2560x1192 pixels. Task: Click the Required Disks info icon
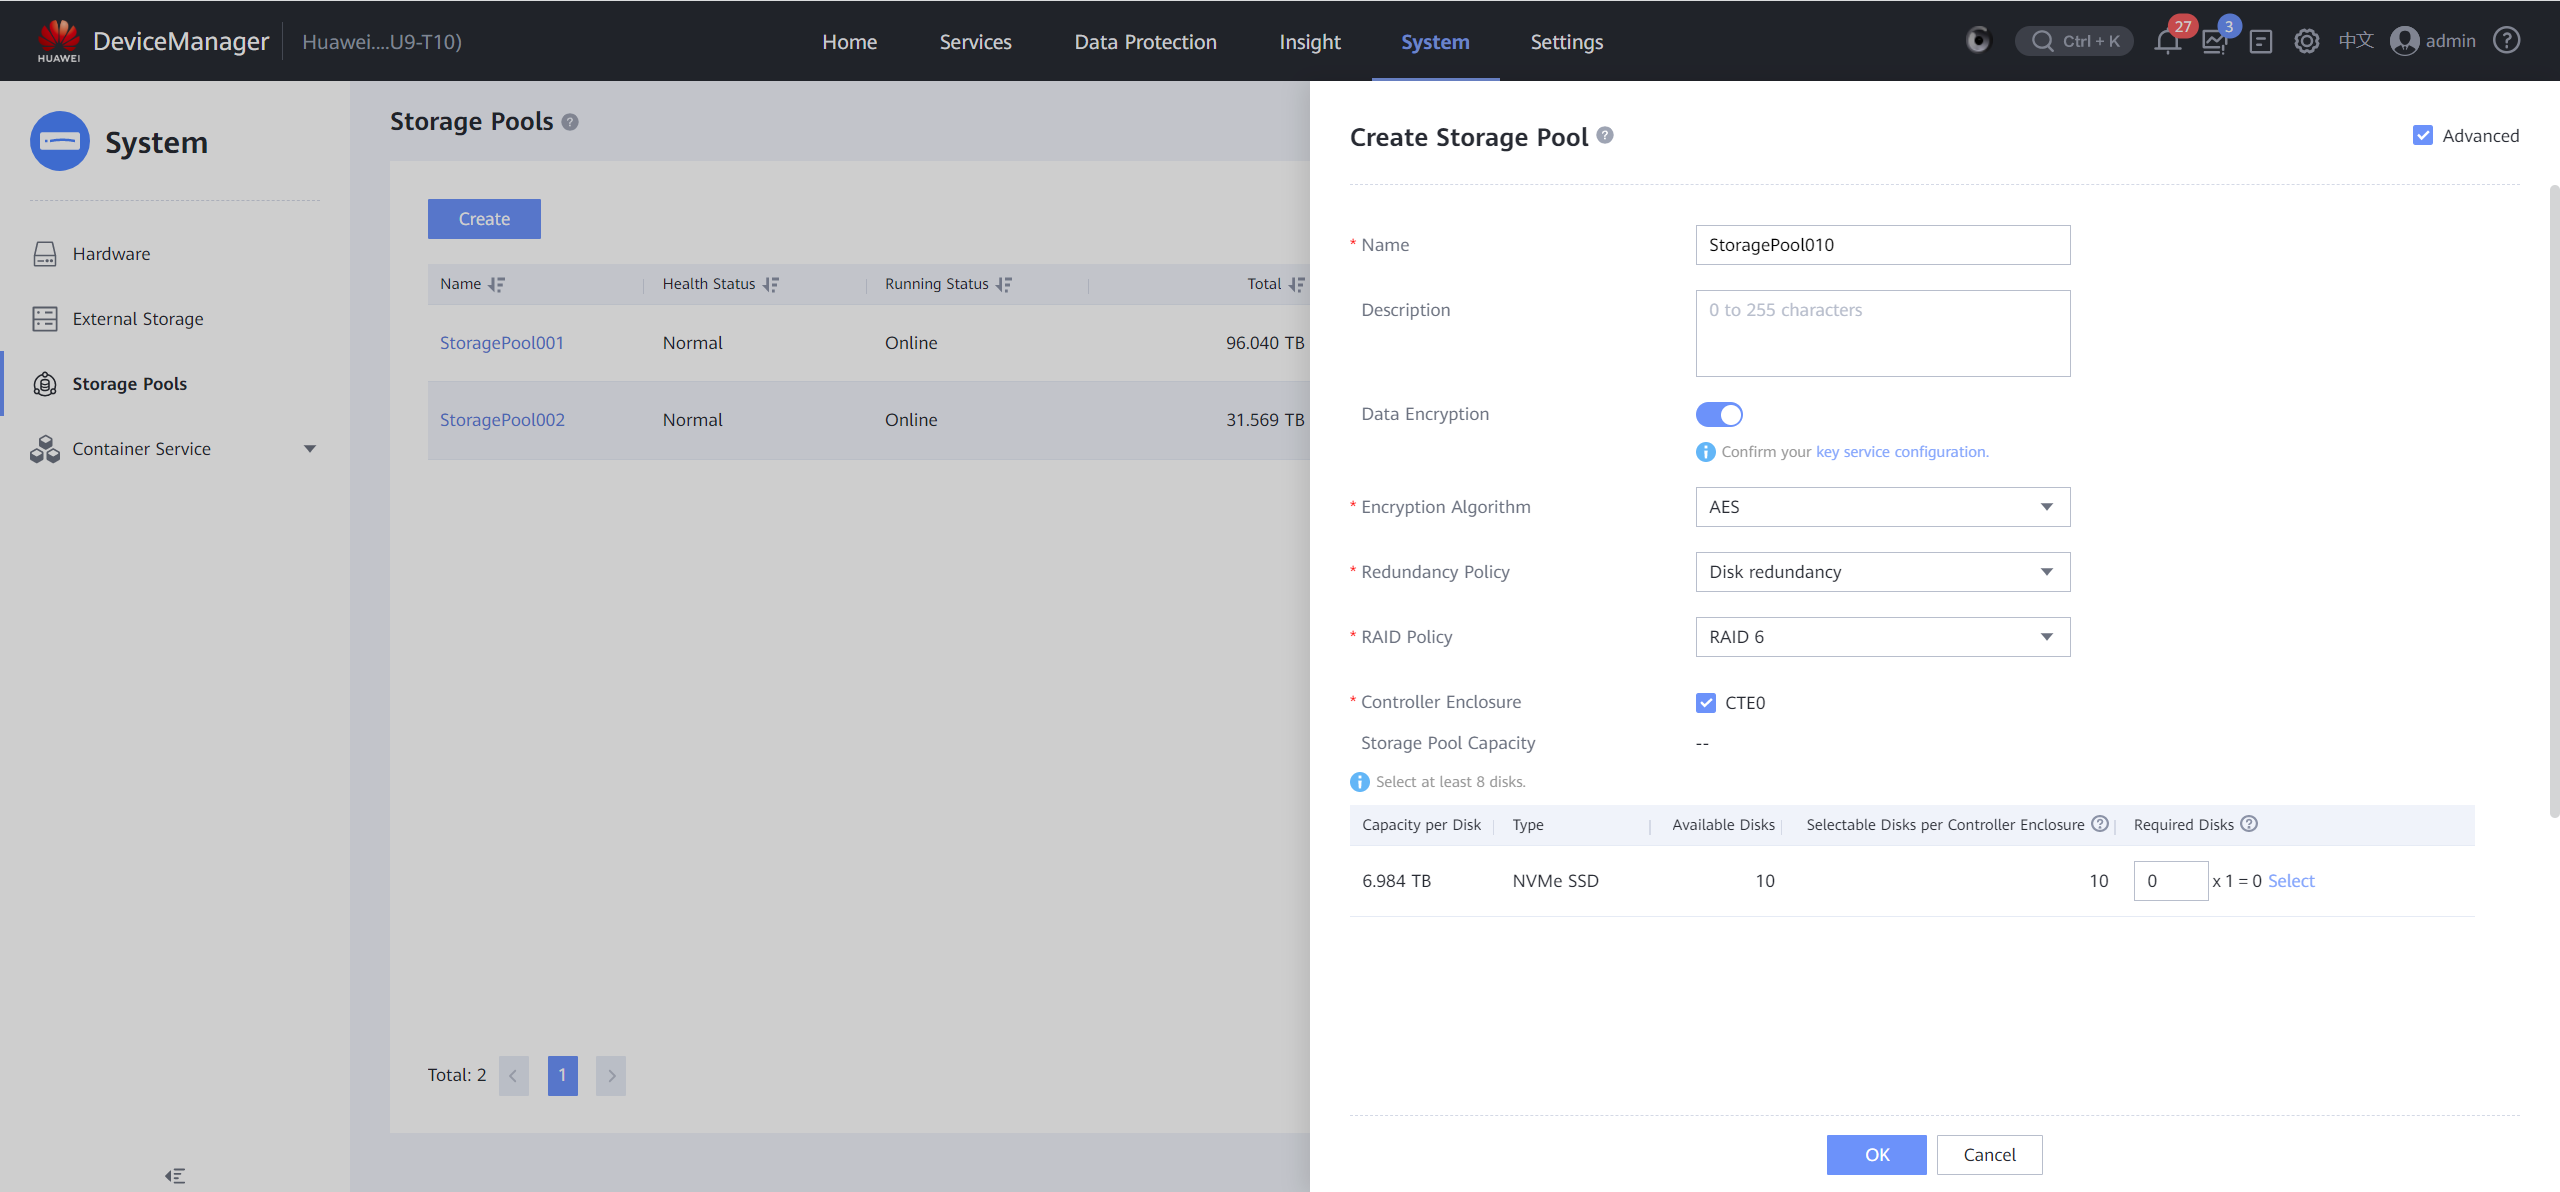tap(2249, 824)
